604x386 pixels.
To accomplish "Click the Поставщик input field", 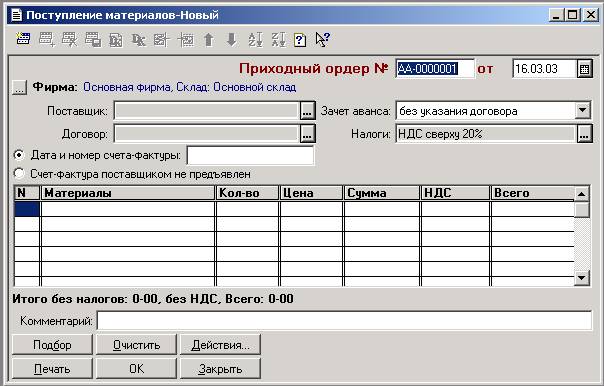I will pyautogui.click(x=207, y=111).
